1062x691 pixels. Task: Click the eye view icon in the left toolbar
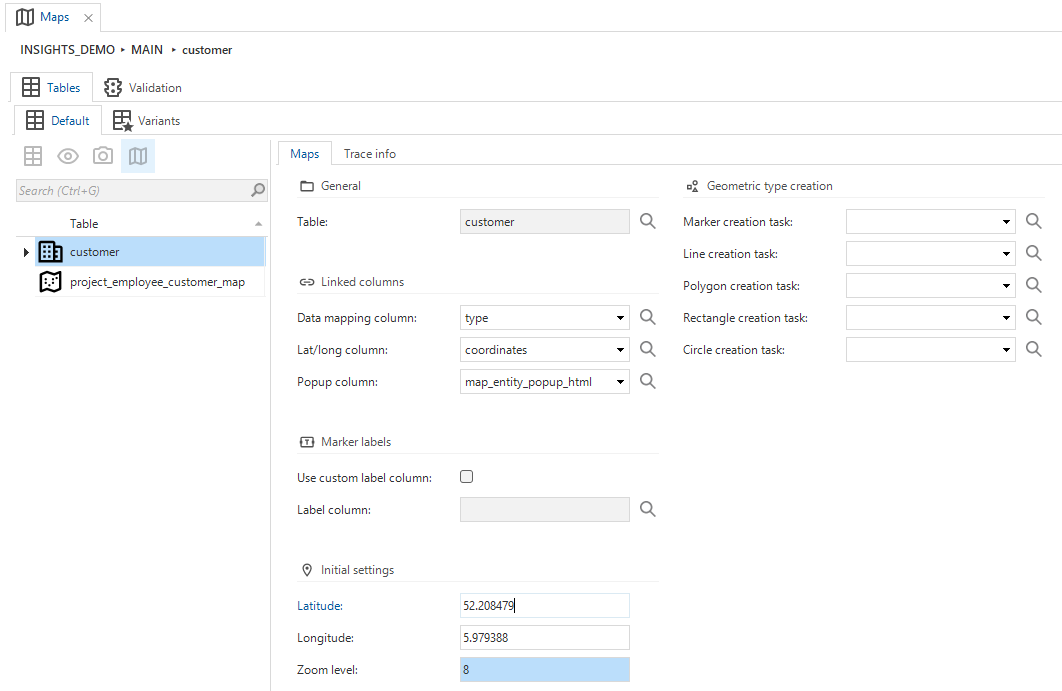coord(68,156)
